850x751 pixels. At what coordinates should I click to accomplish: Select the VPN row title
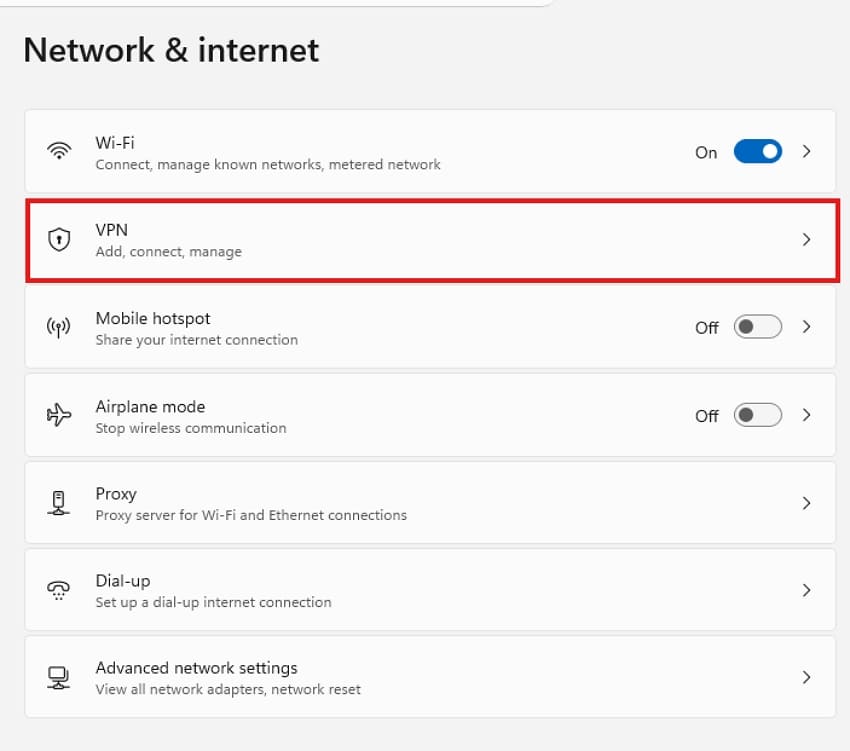click(112, 230)
